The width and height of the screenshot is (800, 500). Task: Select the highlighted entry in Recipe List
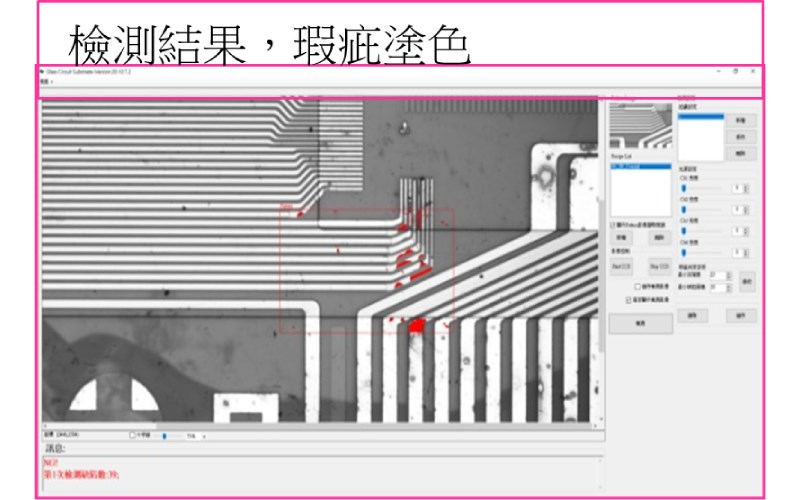pyautogui.click(x=640, y=166)
